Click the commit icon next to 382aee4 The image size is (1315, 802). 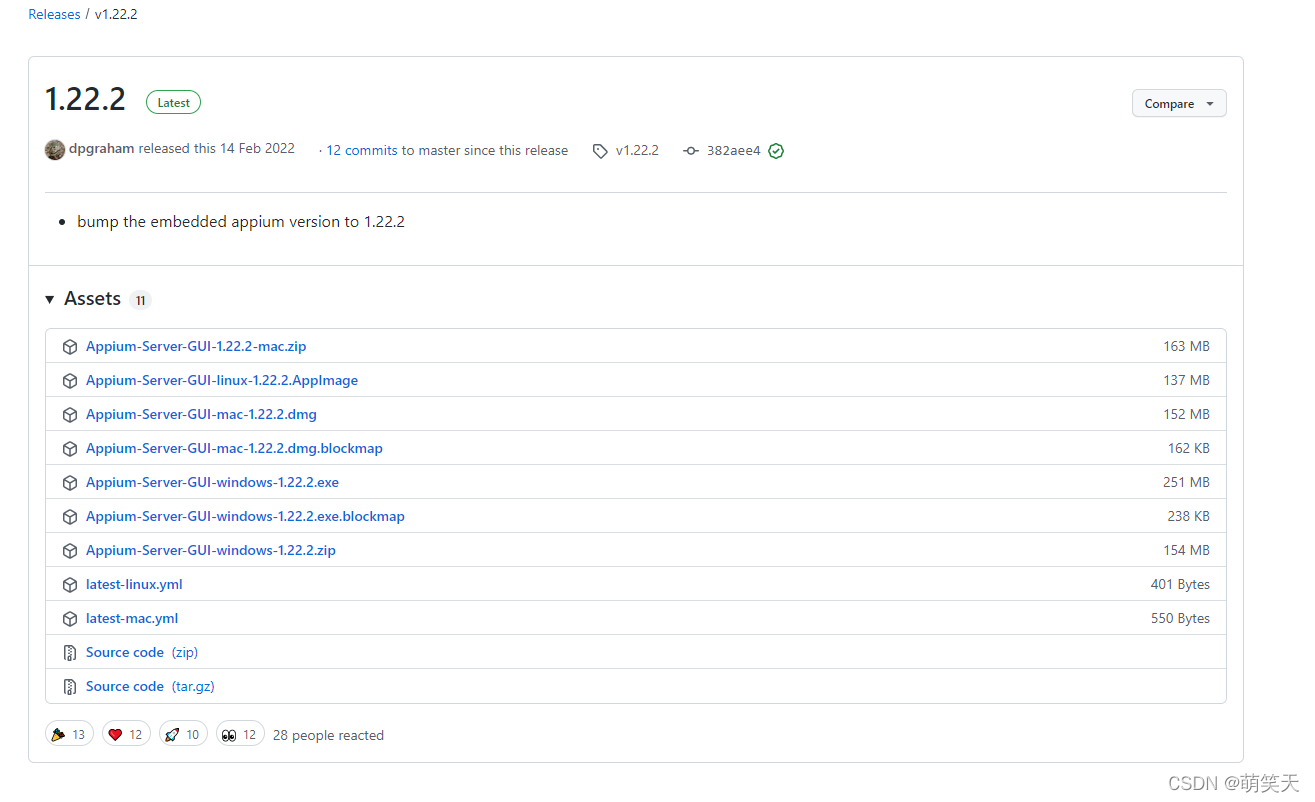pos(691,151)
